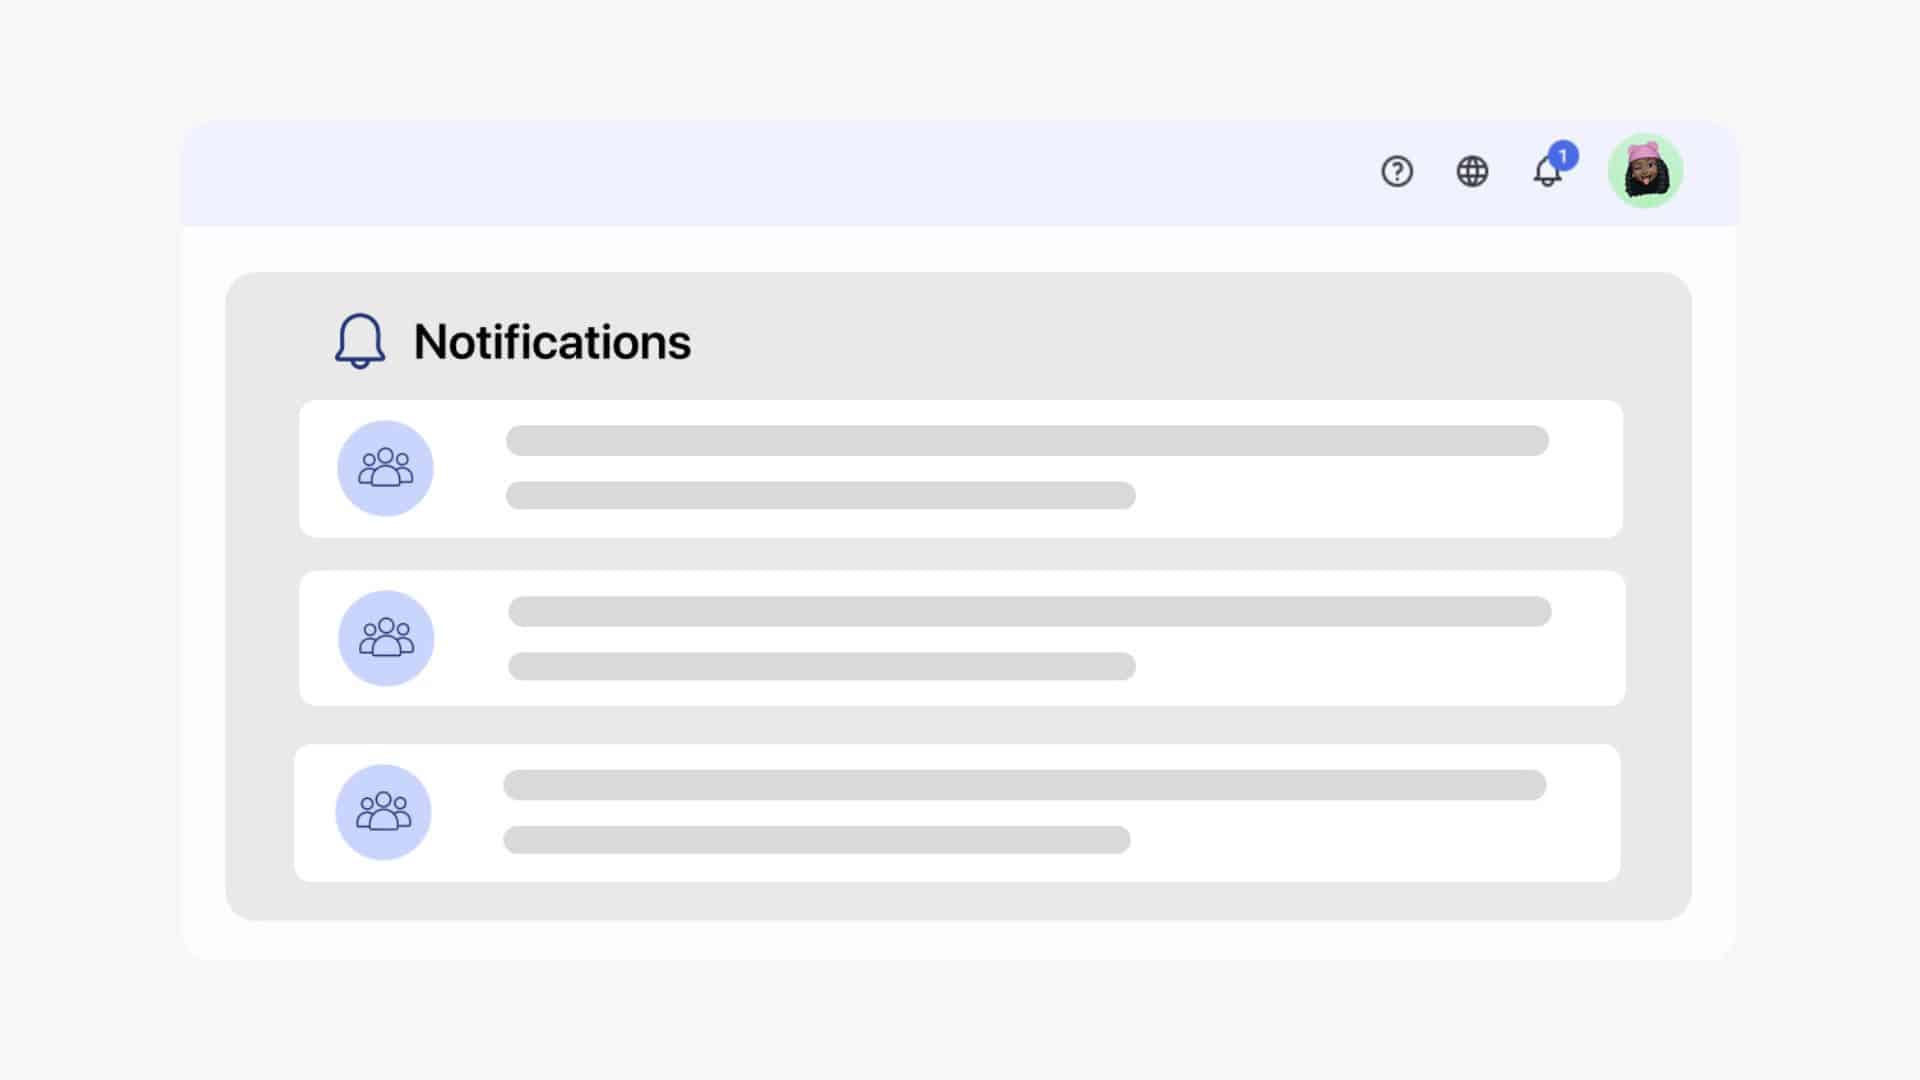Select the second notification's short subtitle line

(x=821, y=666)
